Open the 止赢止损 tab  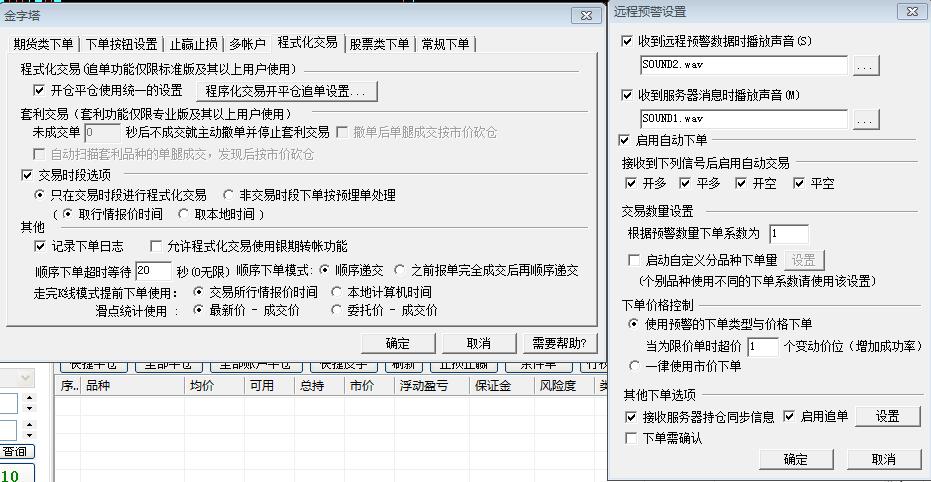(x=193, y=44)
